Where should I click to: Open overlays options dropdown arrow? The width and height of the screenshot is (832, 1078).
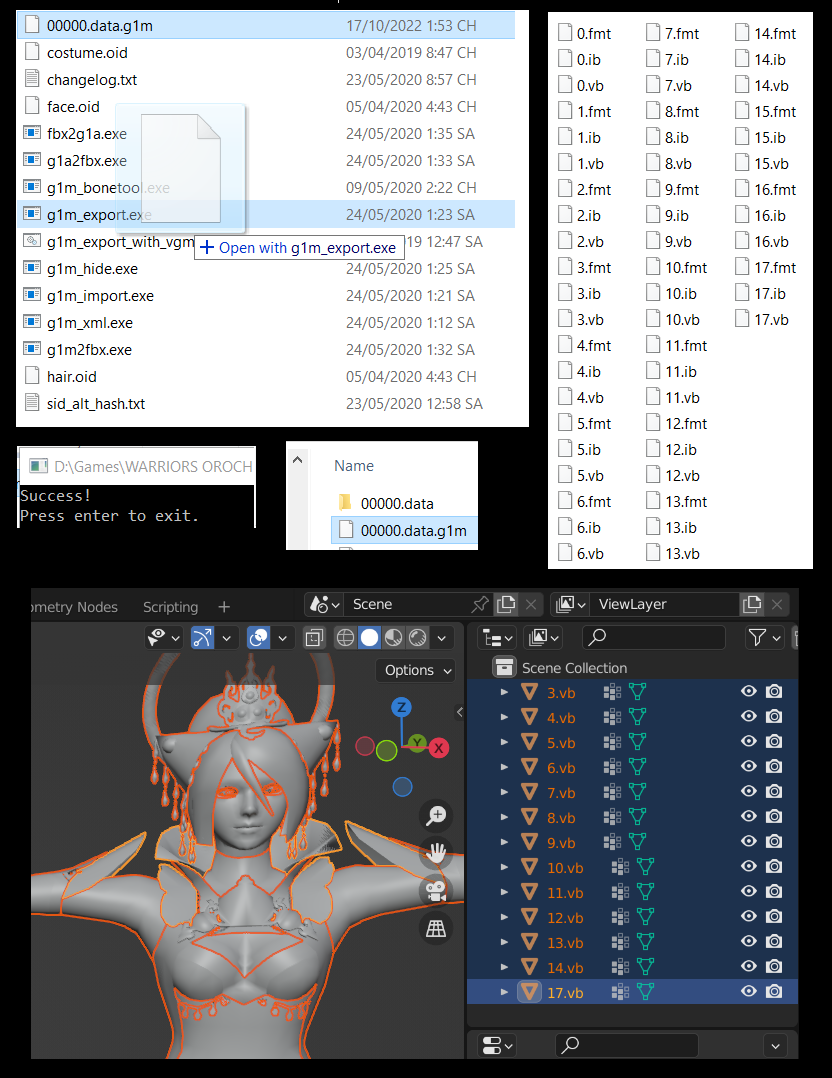click(x=283, y=638)
